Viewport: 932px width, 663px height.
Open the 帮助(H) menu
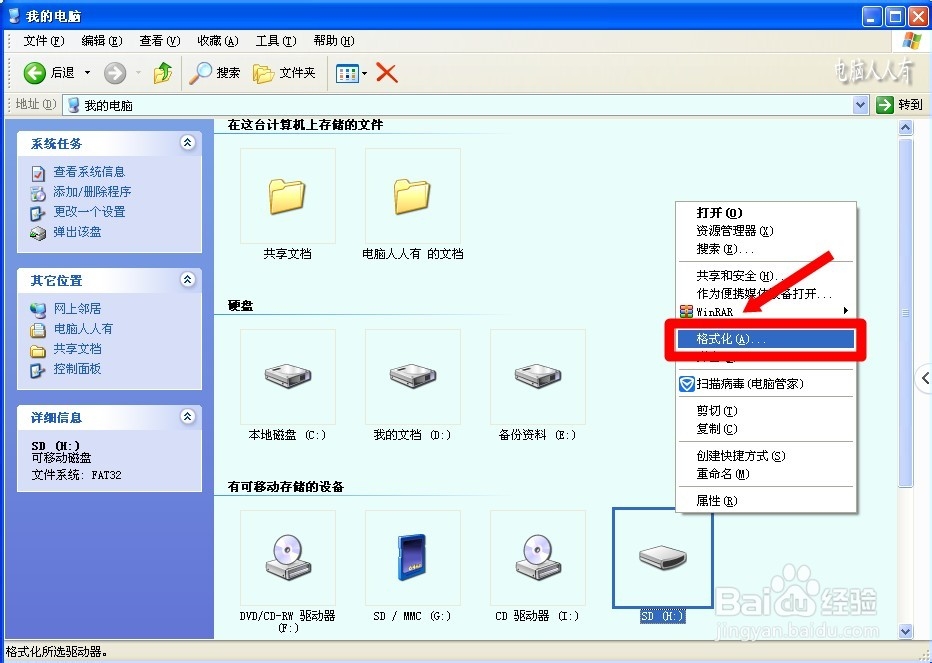click(x=334, y=40)
